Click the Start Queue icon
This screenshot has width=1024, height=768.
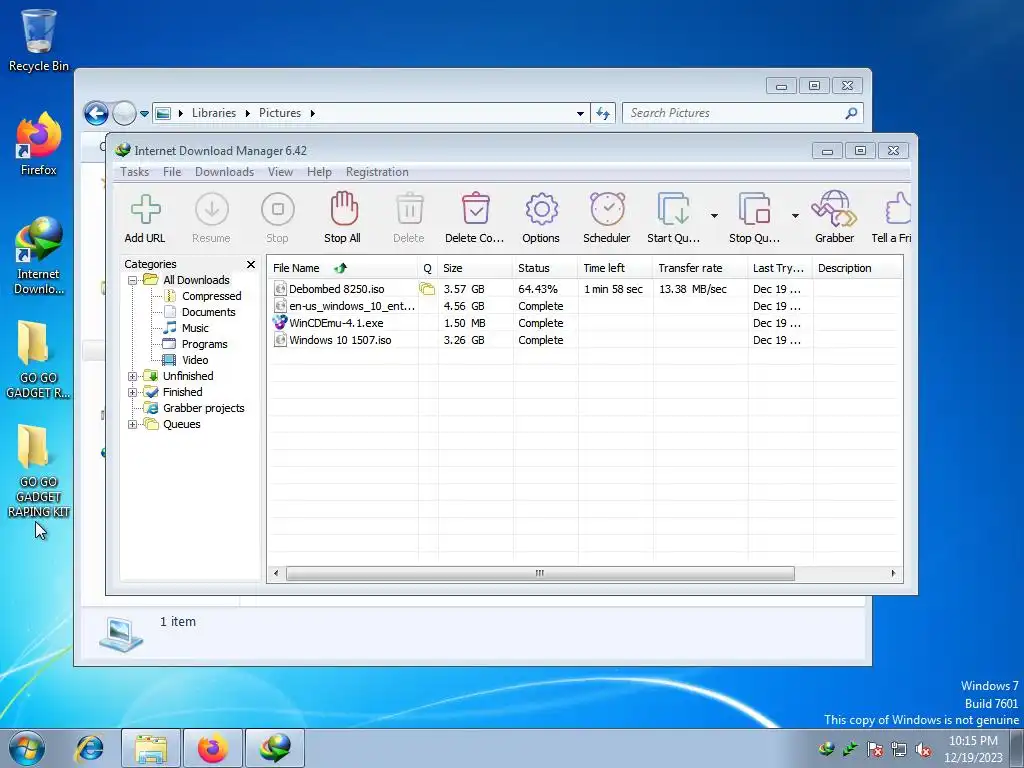click(x=673, y=210)
